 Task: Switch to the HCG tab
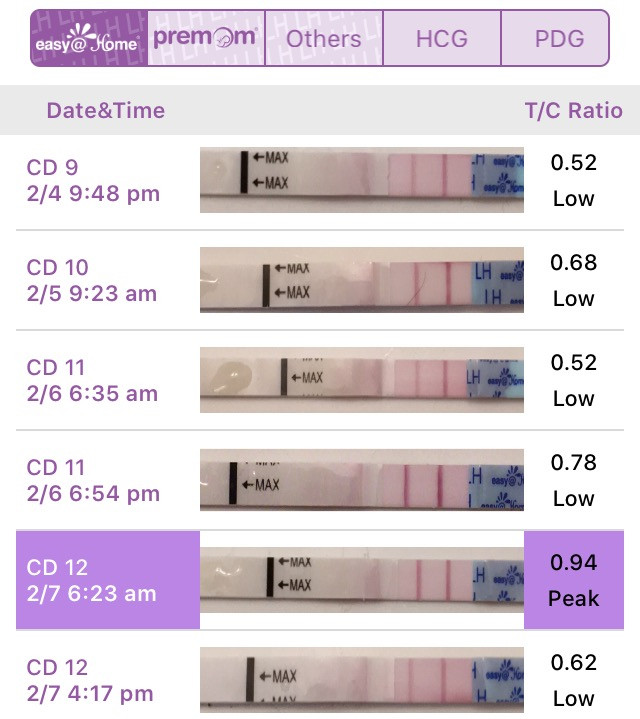tap(442, 39)
